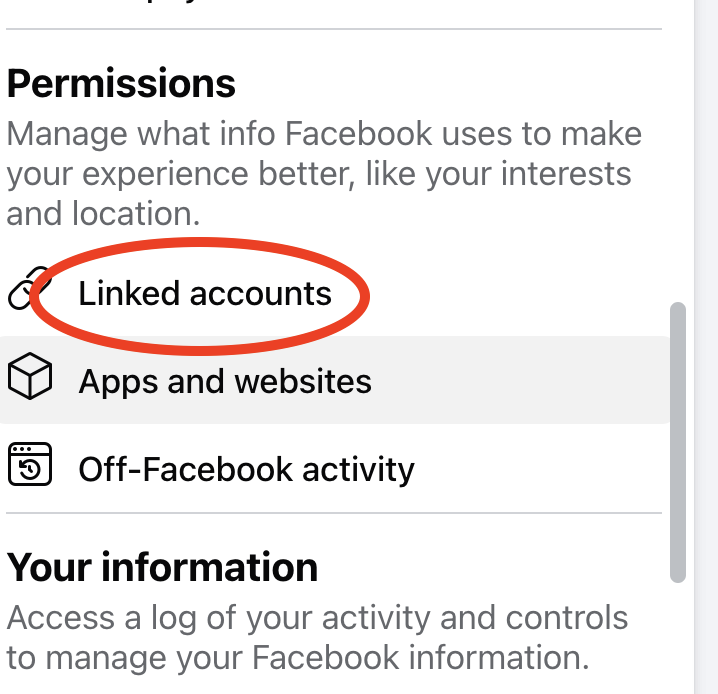Click blank space right of Off-Facebook activity
This screenshot has width=718, height=694.
pyautogui.click(x=540, y=469)
